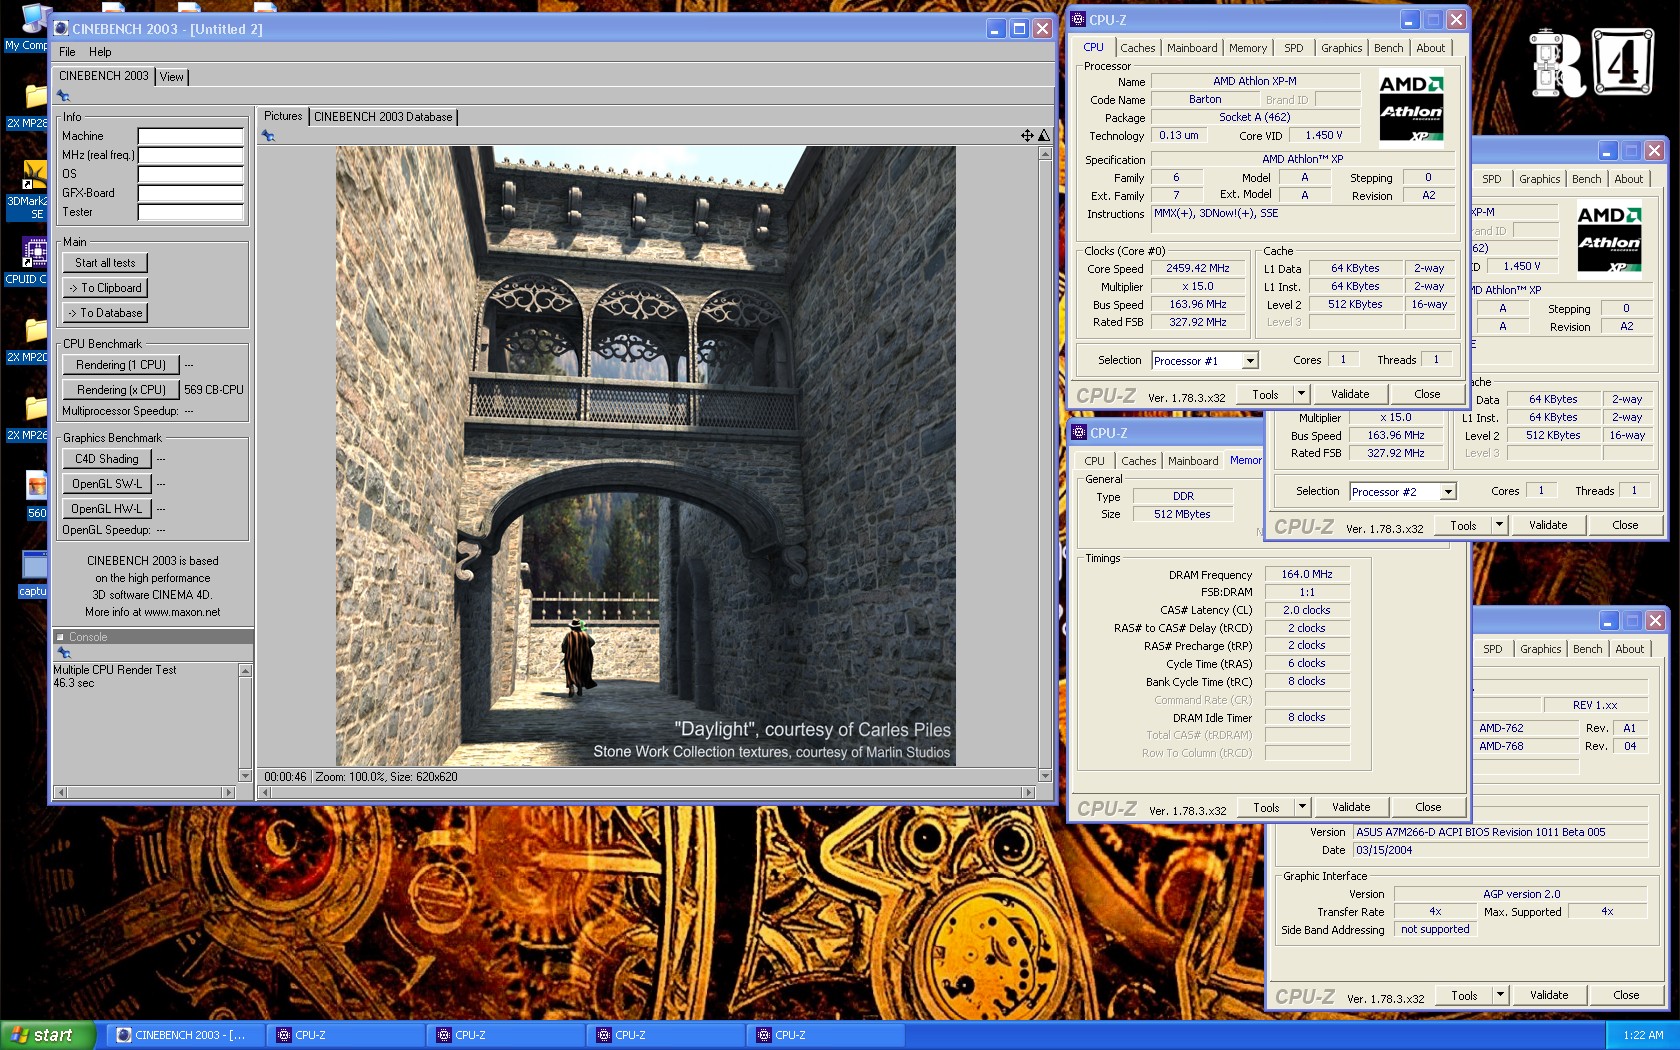Switch to the CINEBENCH 2003 Database tab

pos(383,117)
